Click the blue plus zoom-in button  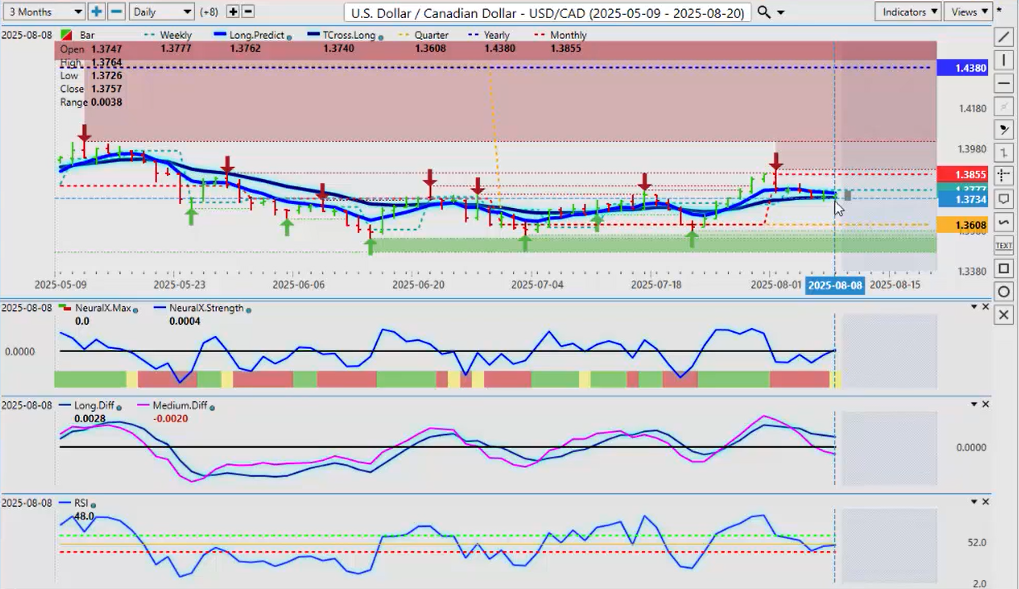tap(96, 12)
